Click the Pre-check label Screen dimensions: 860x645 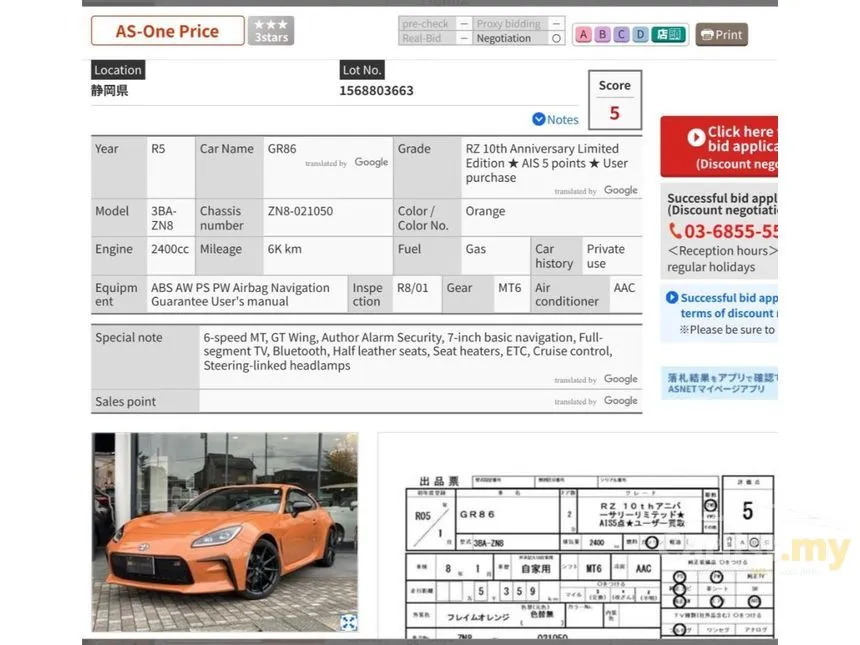425,24
